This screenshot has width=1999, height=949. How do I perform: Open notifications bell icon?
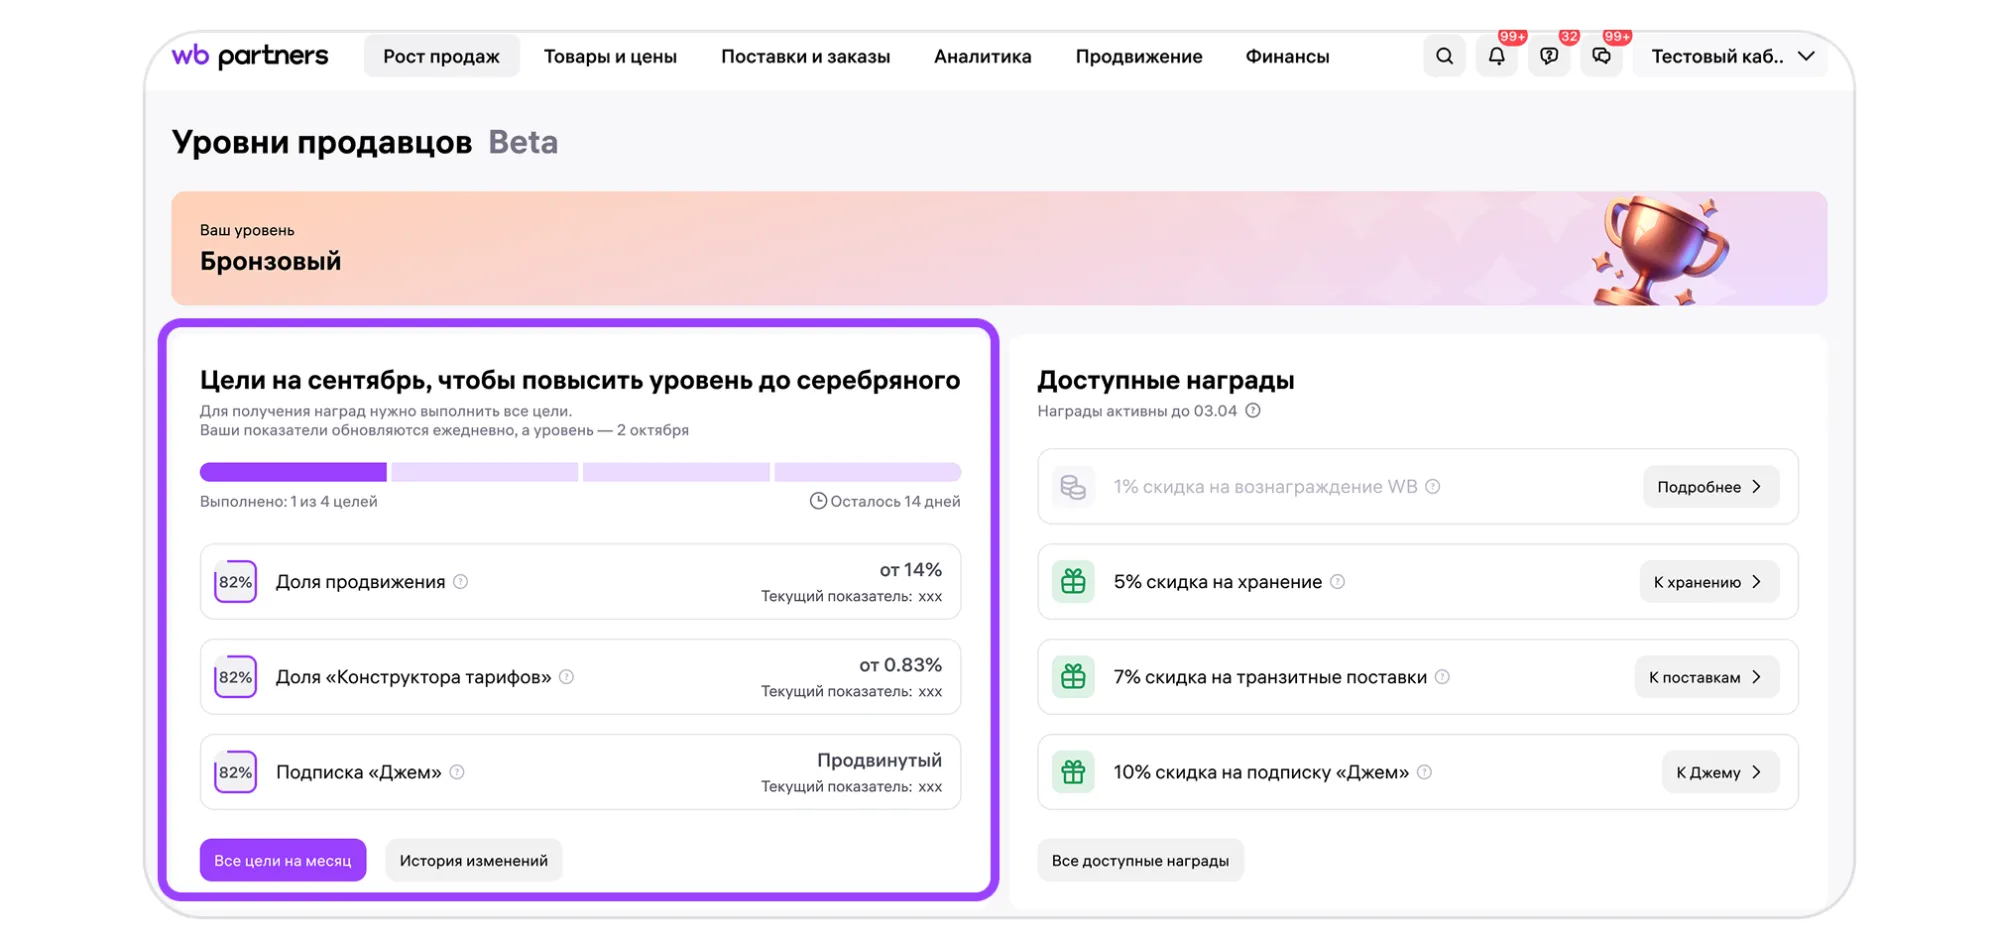pyautogui.click(x=1496, y=57)
